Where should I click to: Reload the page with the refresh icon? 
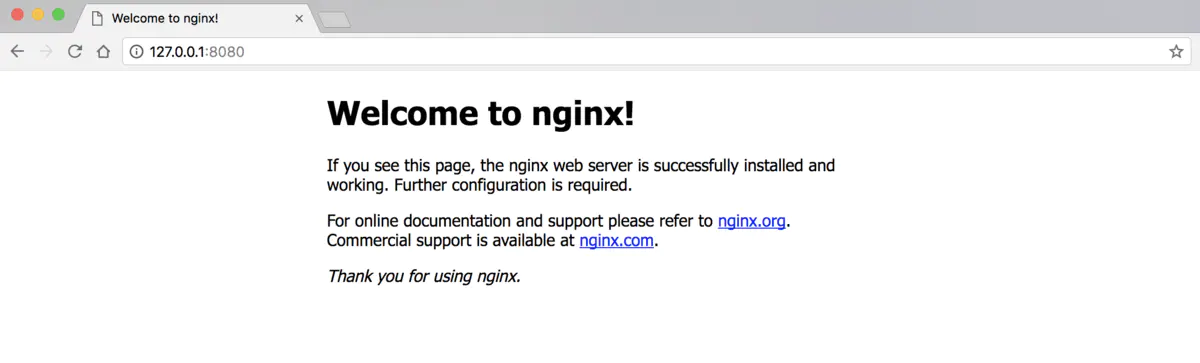coord(74,52)
